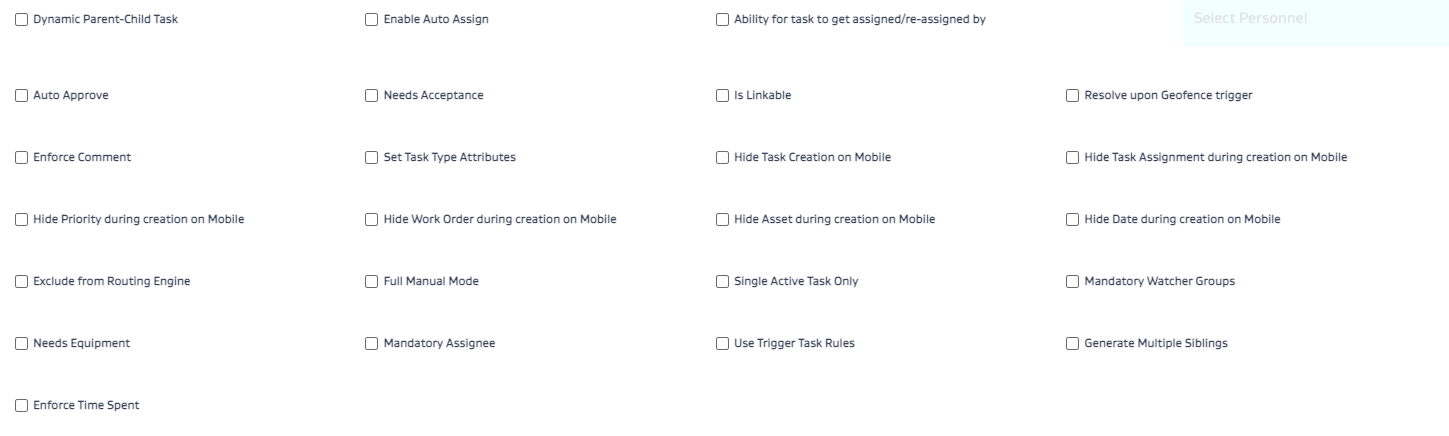Enable the Dynamic Parent-Child Task checkbox
Image resolution: width=1449 pixels, height=436 pixels.
pos(22,20)
